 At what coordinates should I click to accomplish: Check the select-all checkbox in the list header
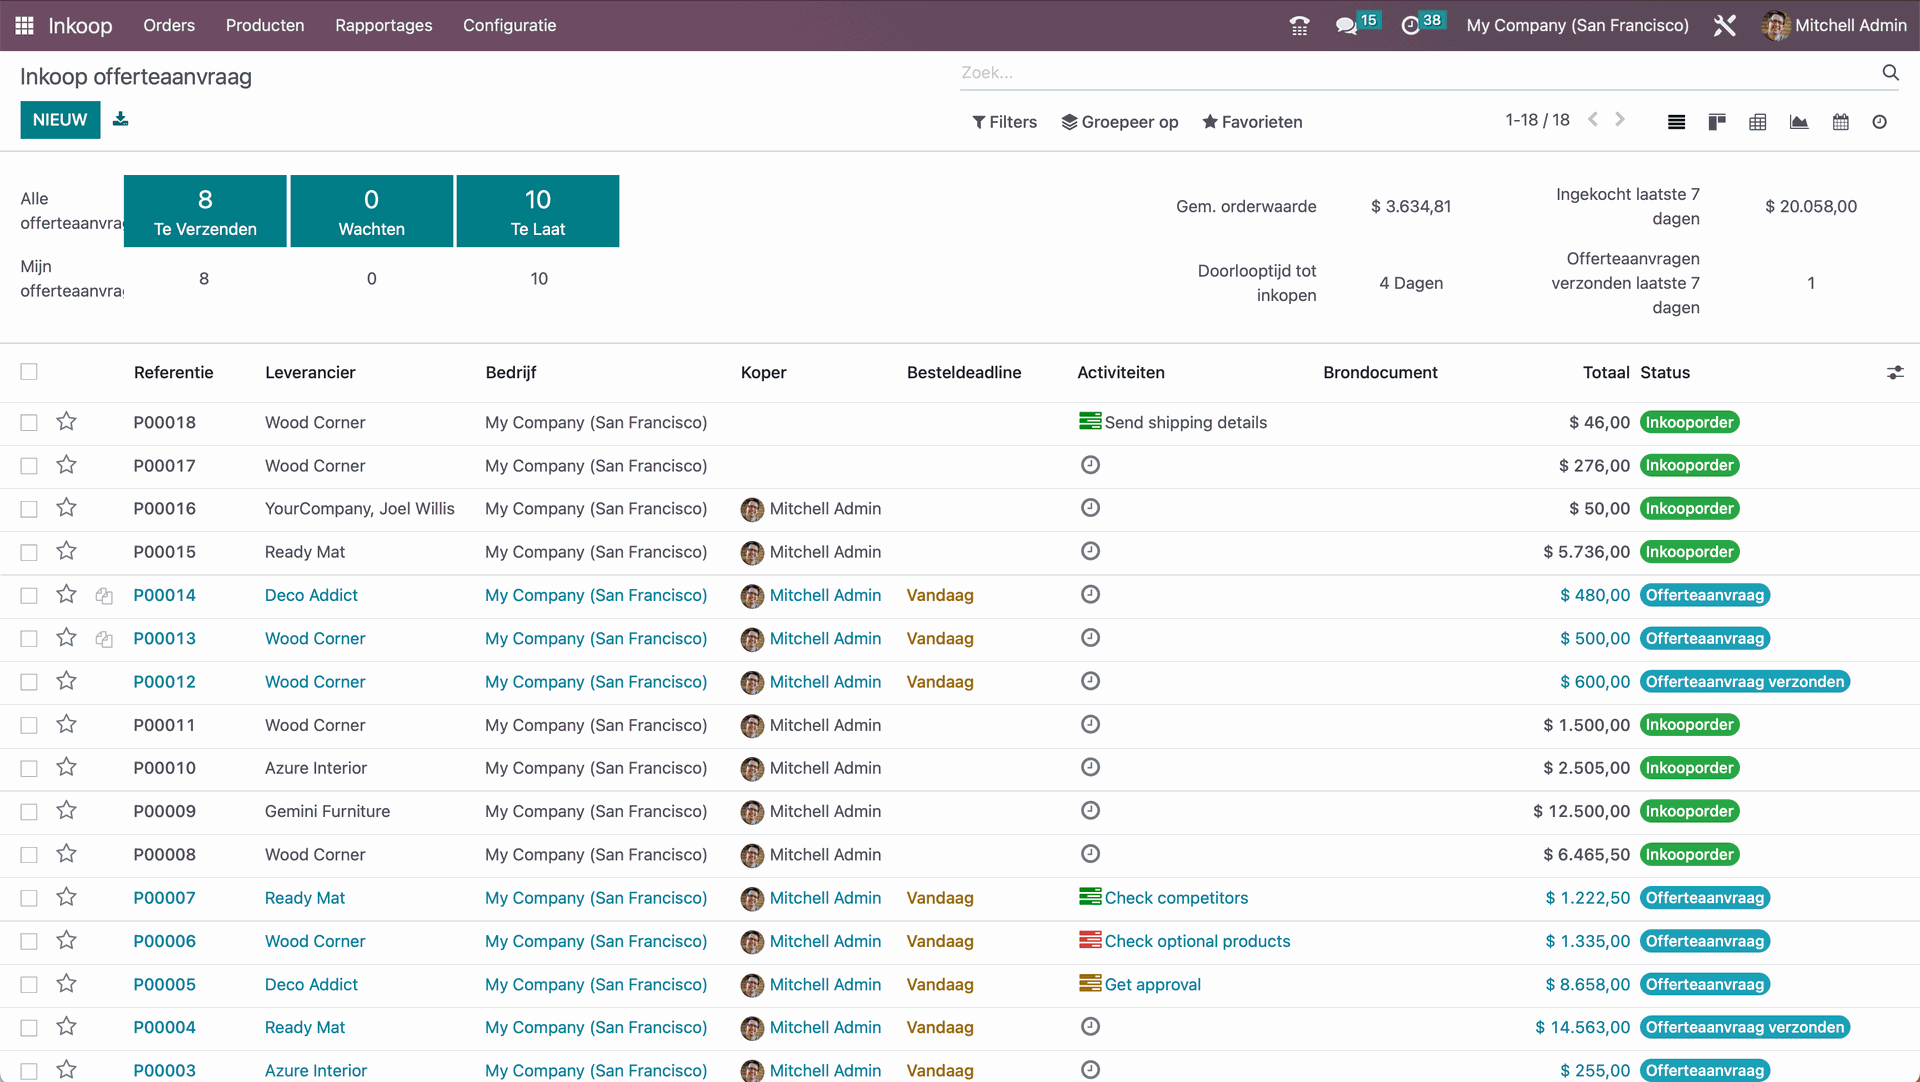click(28, 371)
